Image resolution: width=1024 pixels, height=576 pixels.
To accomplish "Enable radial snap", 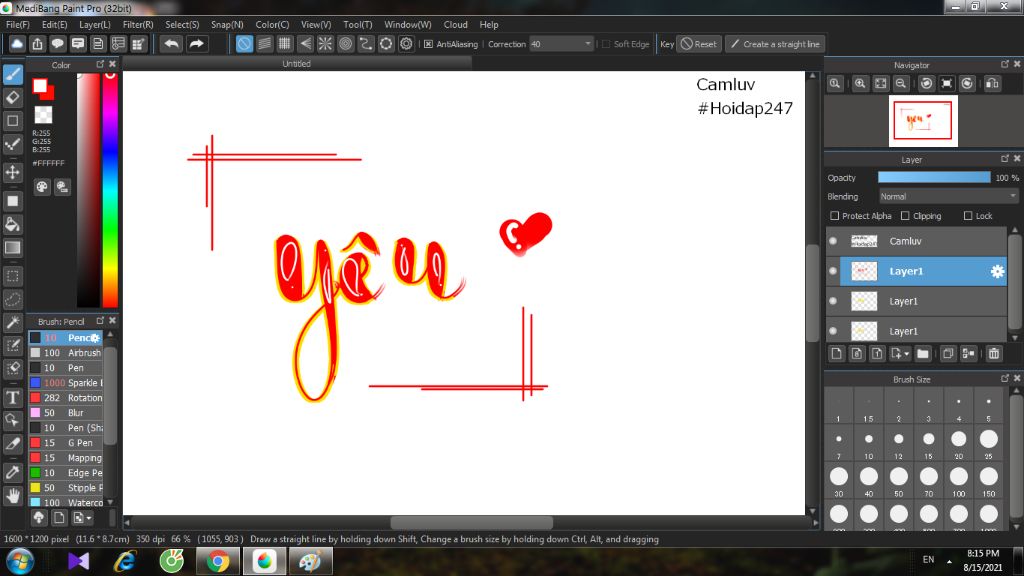I will [325, 44].
